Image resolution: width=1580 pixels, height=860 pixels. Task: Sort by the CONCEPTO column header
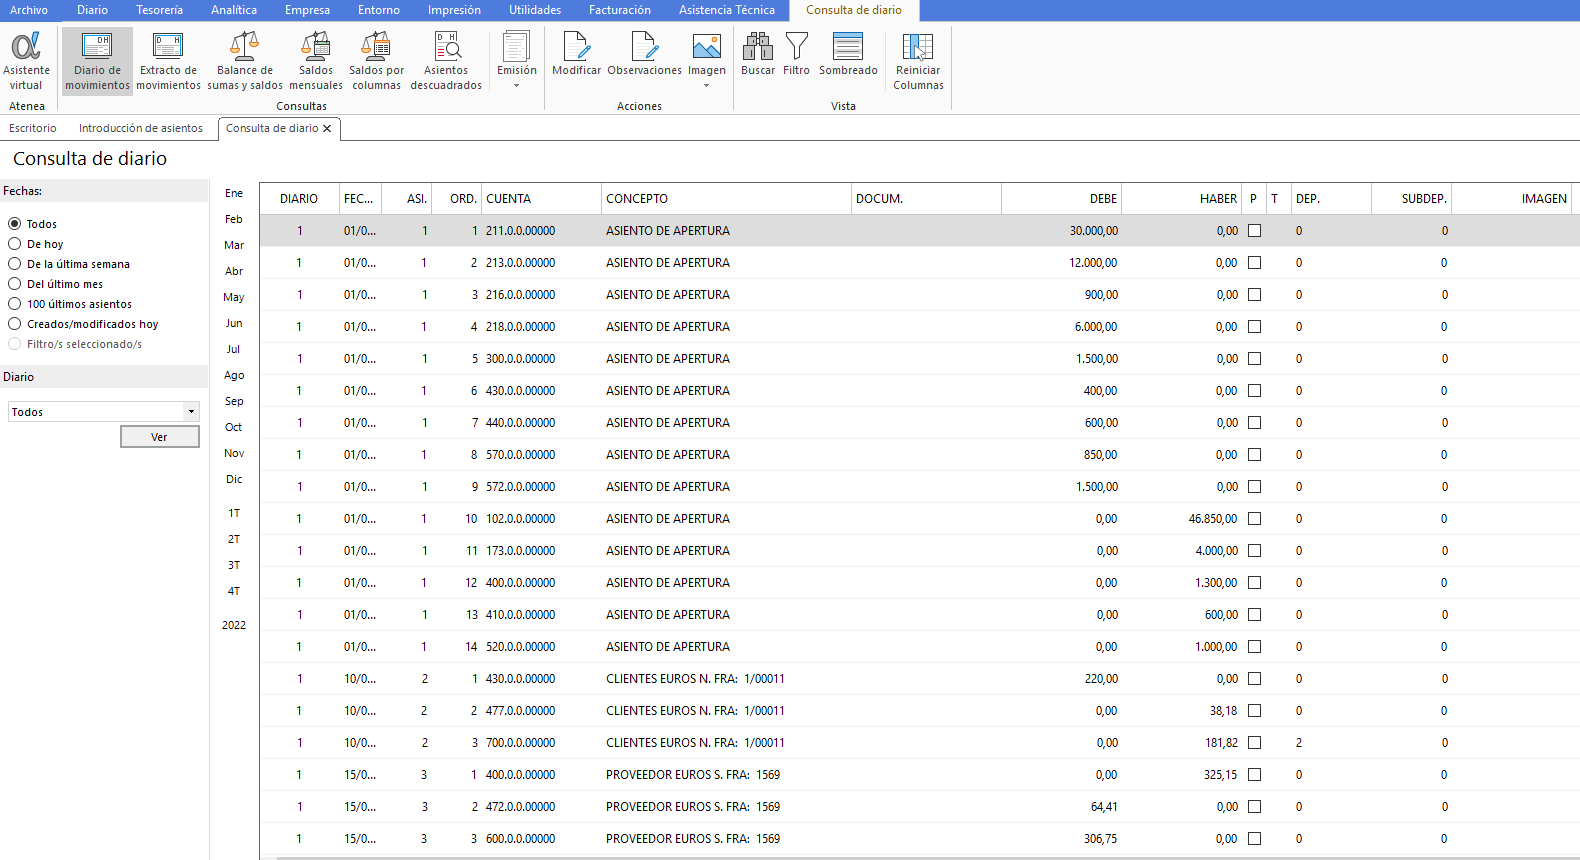tap(726, 199)
